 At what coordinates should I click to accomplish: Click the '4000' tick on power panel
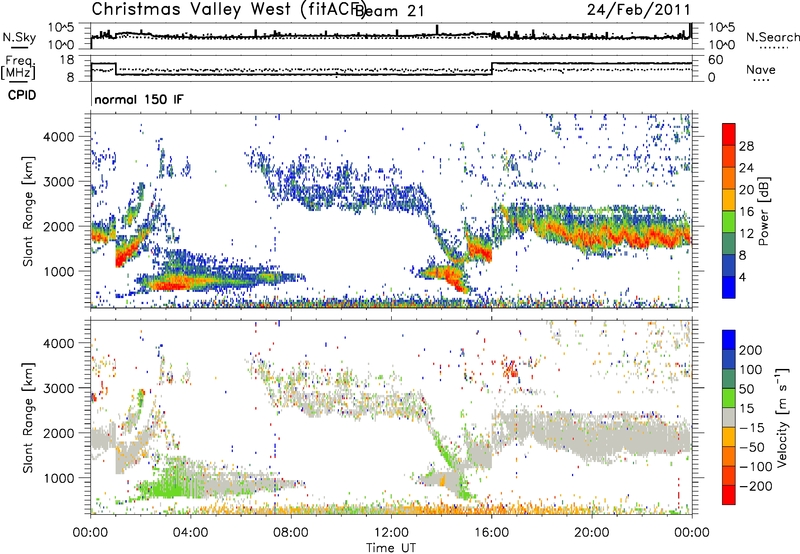tap(58, 137)
